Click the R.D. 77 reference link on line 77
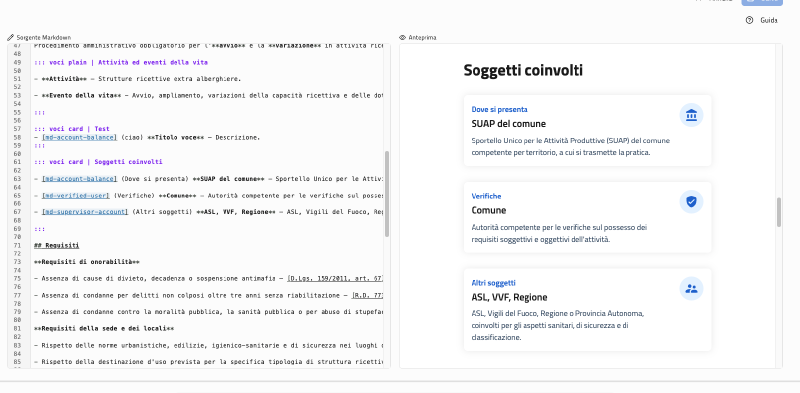The height and width of the screenshot is (393, 800). (x=367, y=295)
